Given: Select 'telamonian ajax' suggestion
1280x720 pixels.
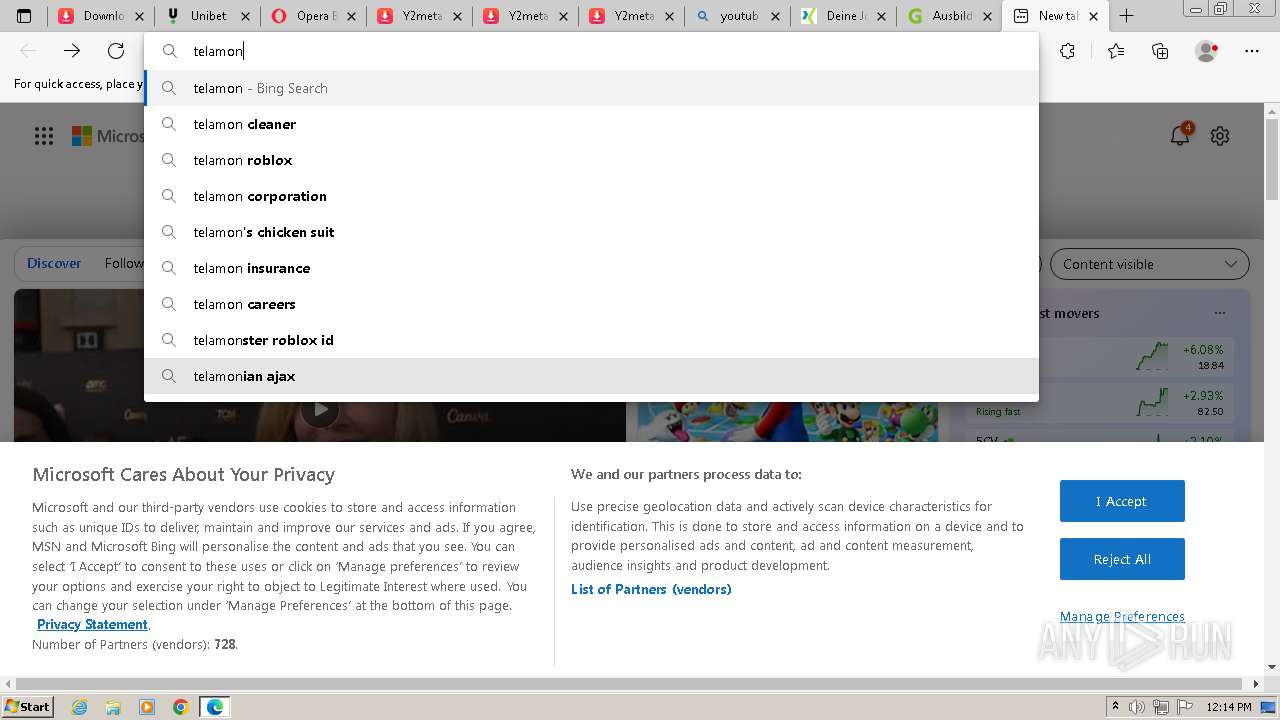Looking at the screenshot, I should pos(592,376).
